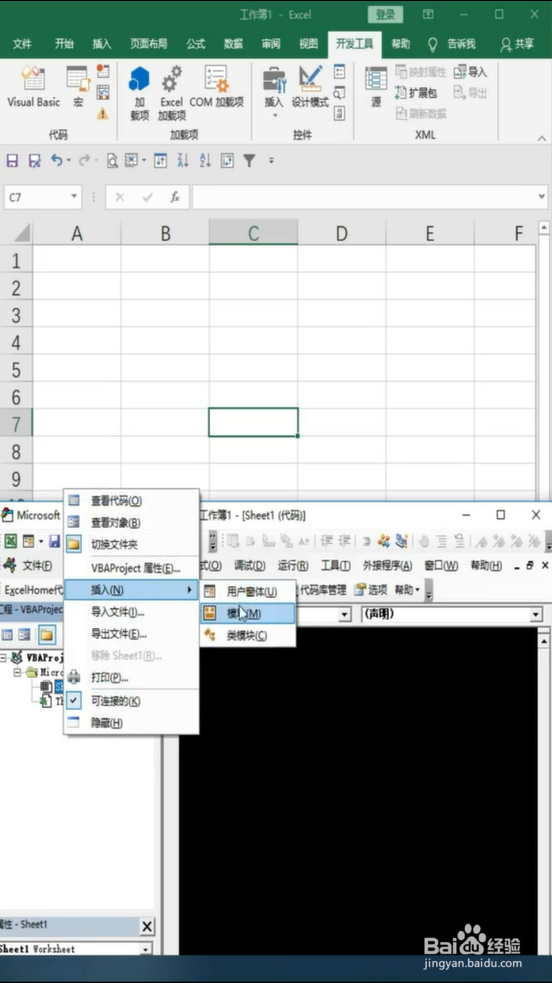The height and width of the screenshot is (983, 552).
Task: Select 用户窗体(U) in the submenu
Action: click(247, 592)
